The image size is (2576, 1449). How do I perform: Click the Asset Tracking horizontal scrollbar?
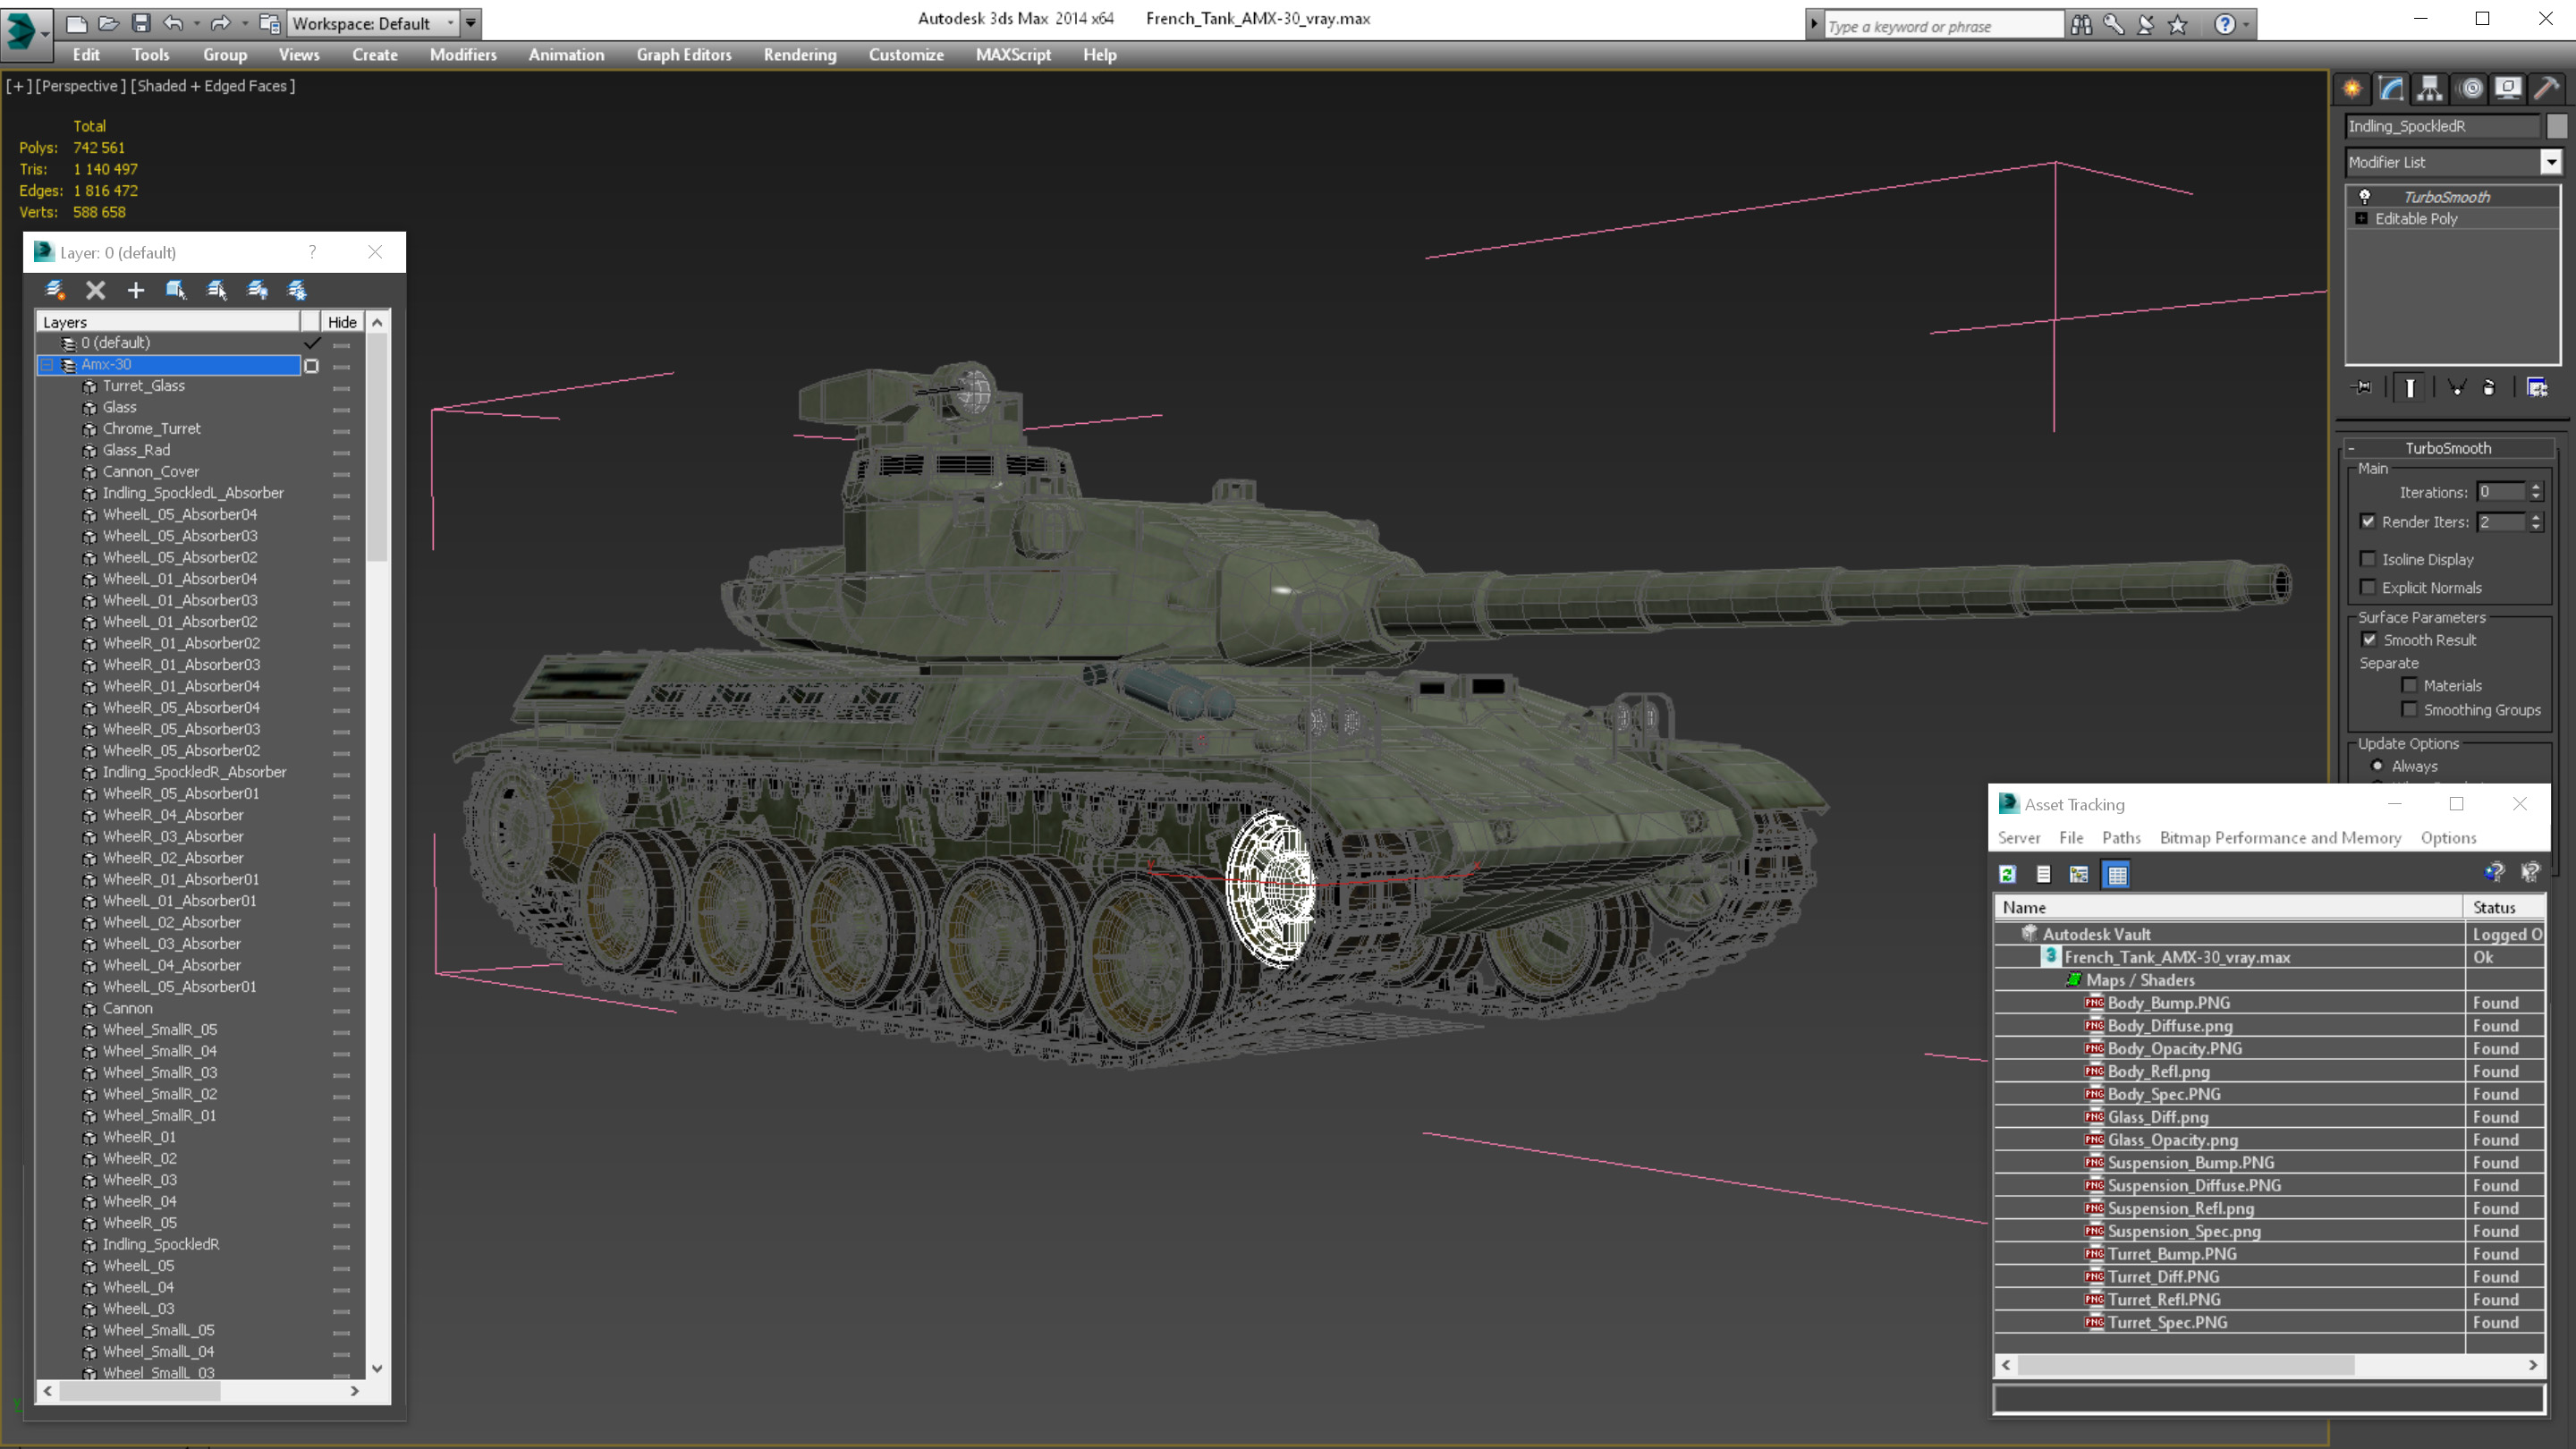(x=2186, y=1364)
